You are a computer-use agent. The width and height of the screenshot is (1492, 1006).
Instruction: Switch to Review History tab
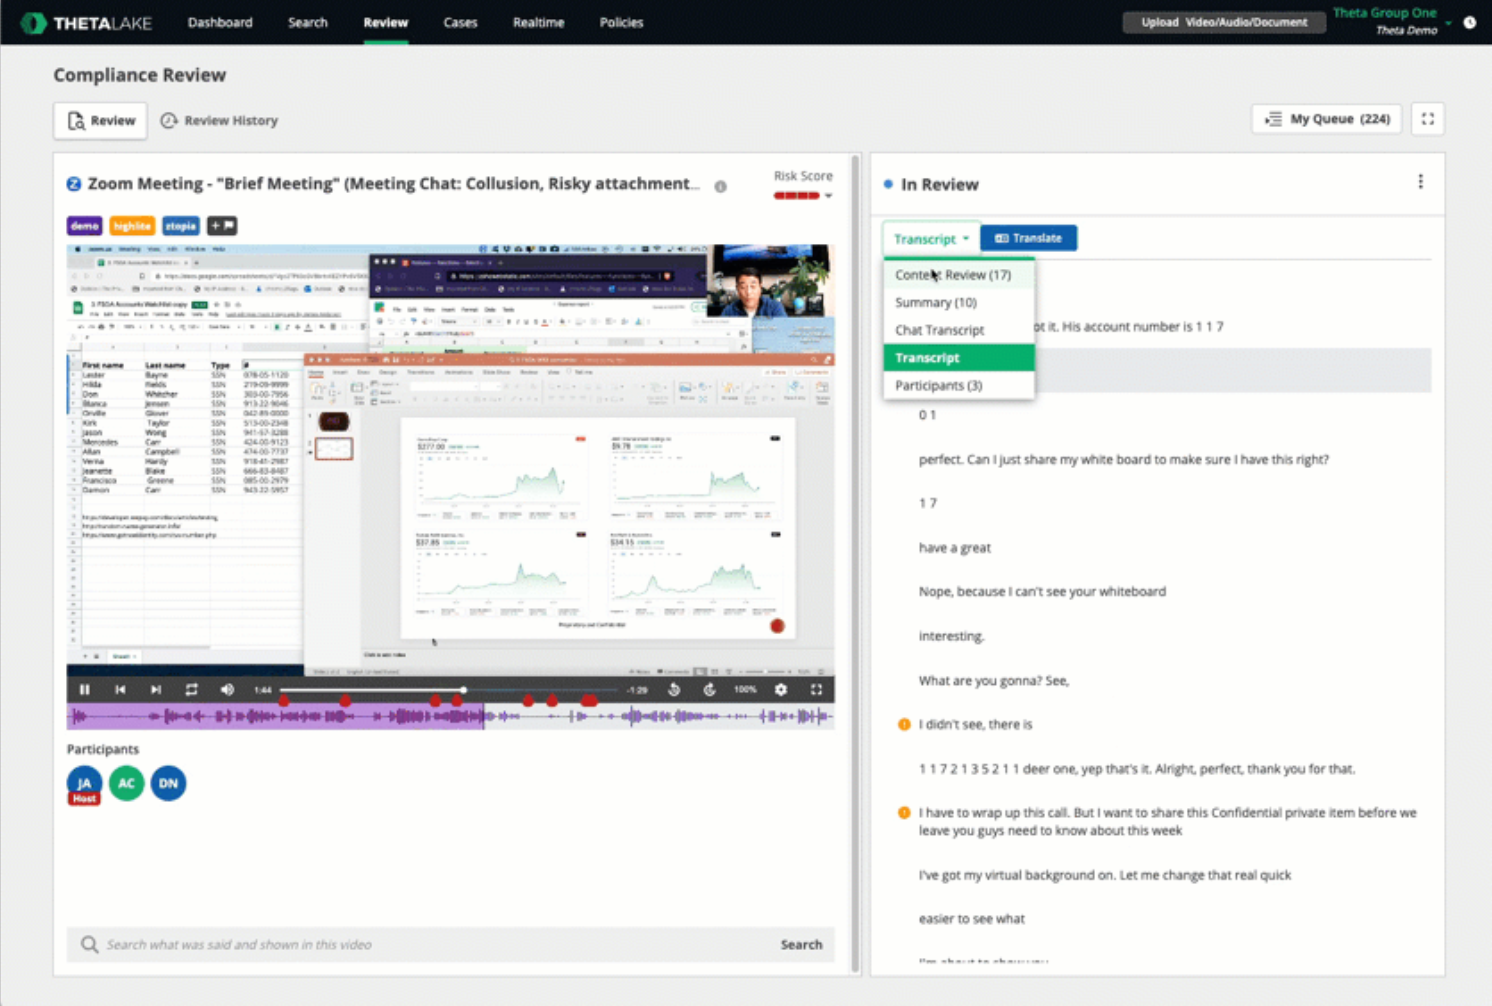coord(219,120)
